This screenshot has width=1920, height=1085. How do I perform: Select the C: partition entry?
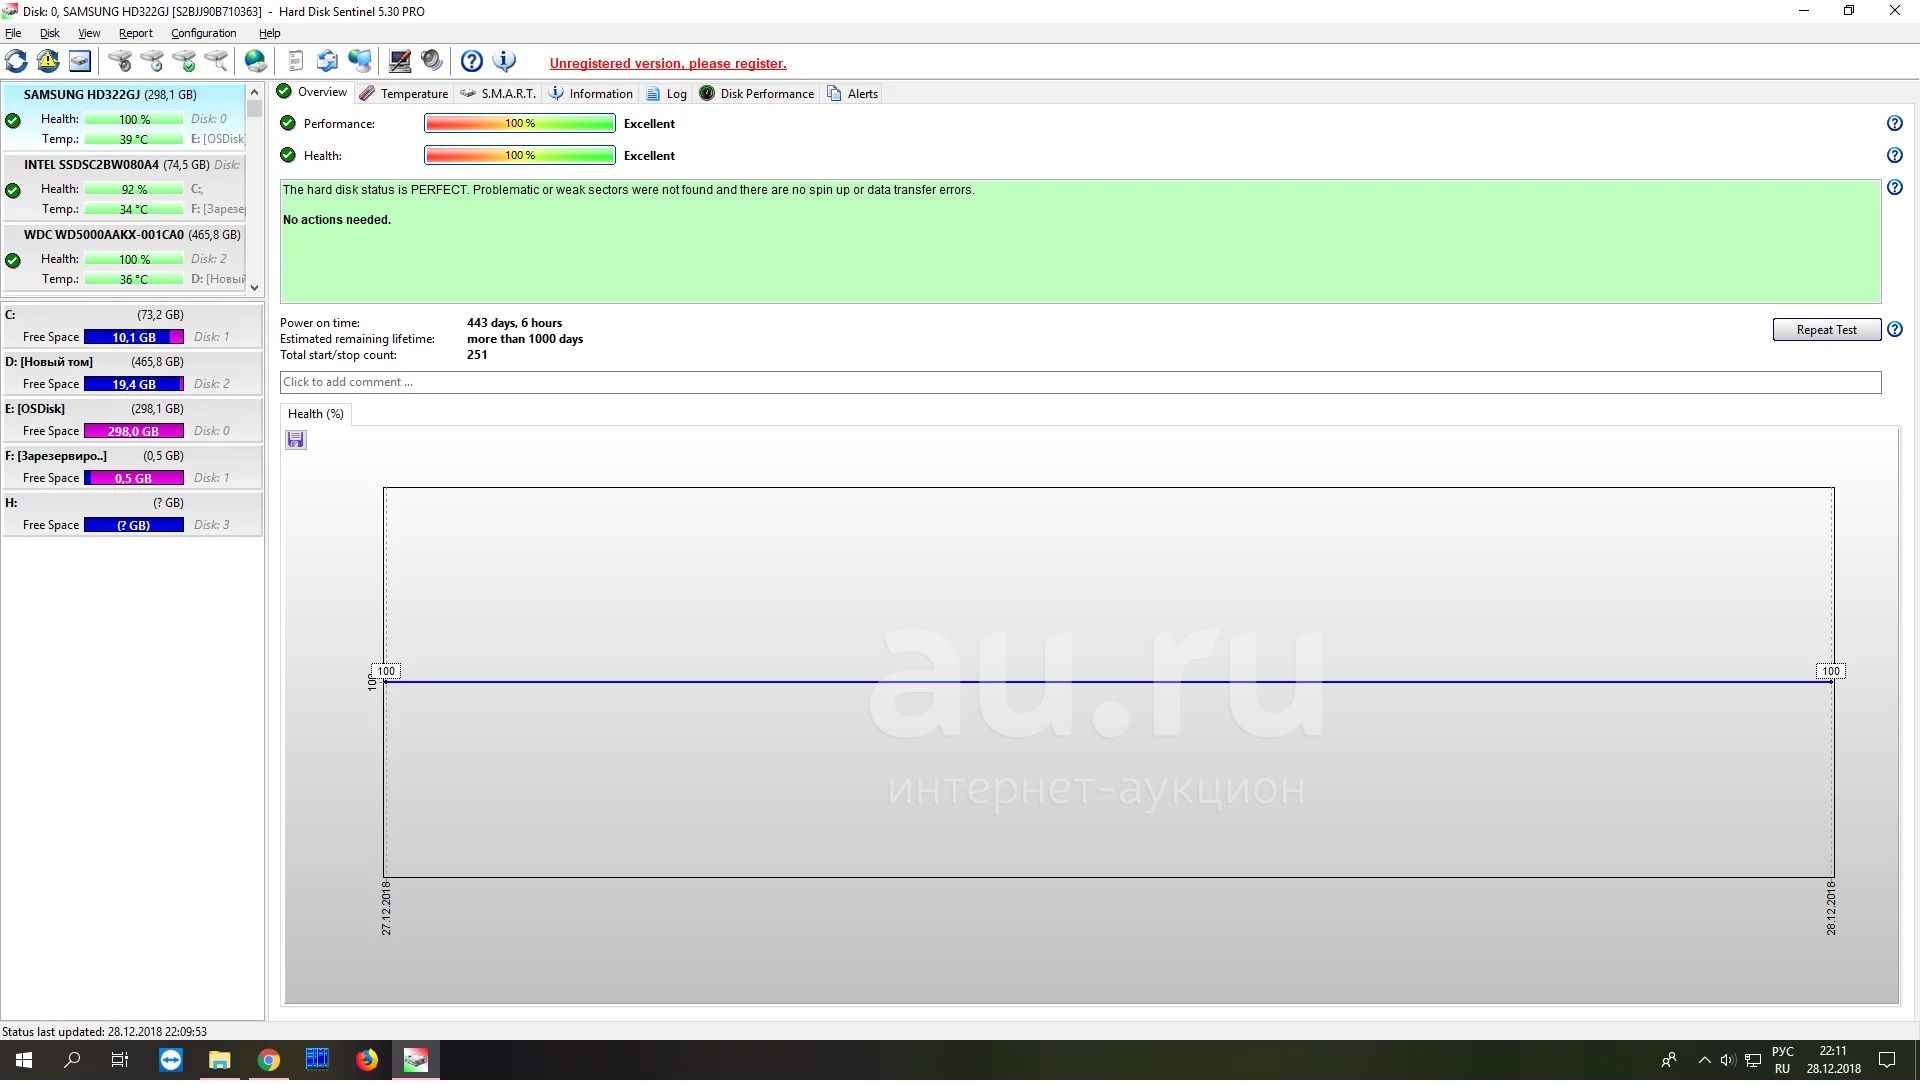click(132, 326)
